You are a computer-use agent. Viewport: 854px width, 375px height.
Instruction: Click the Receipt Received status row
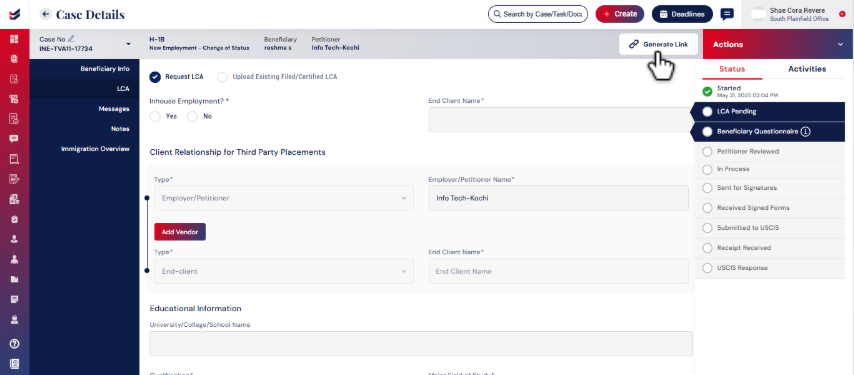click(x=769, y=248)
